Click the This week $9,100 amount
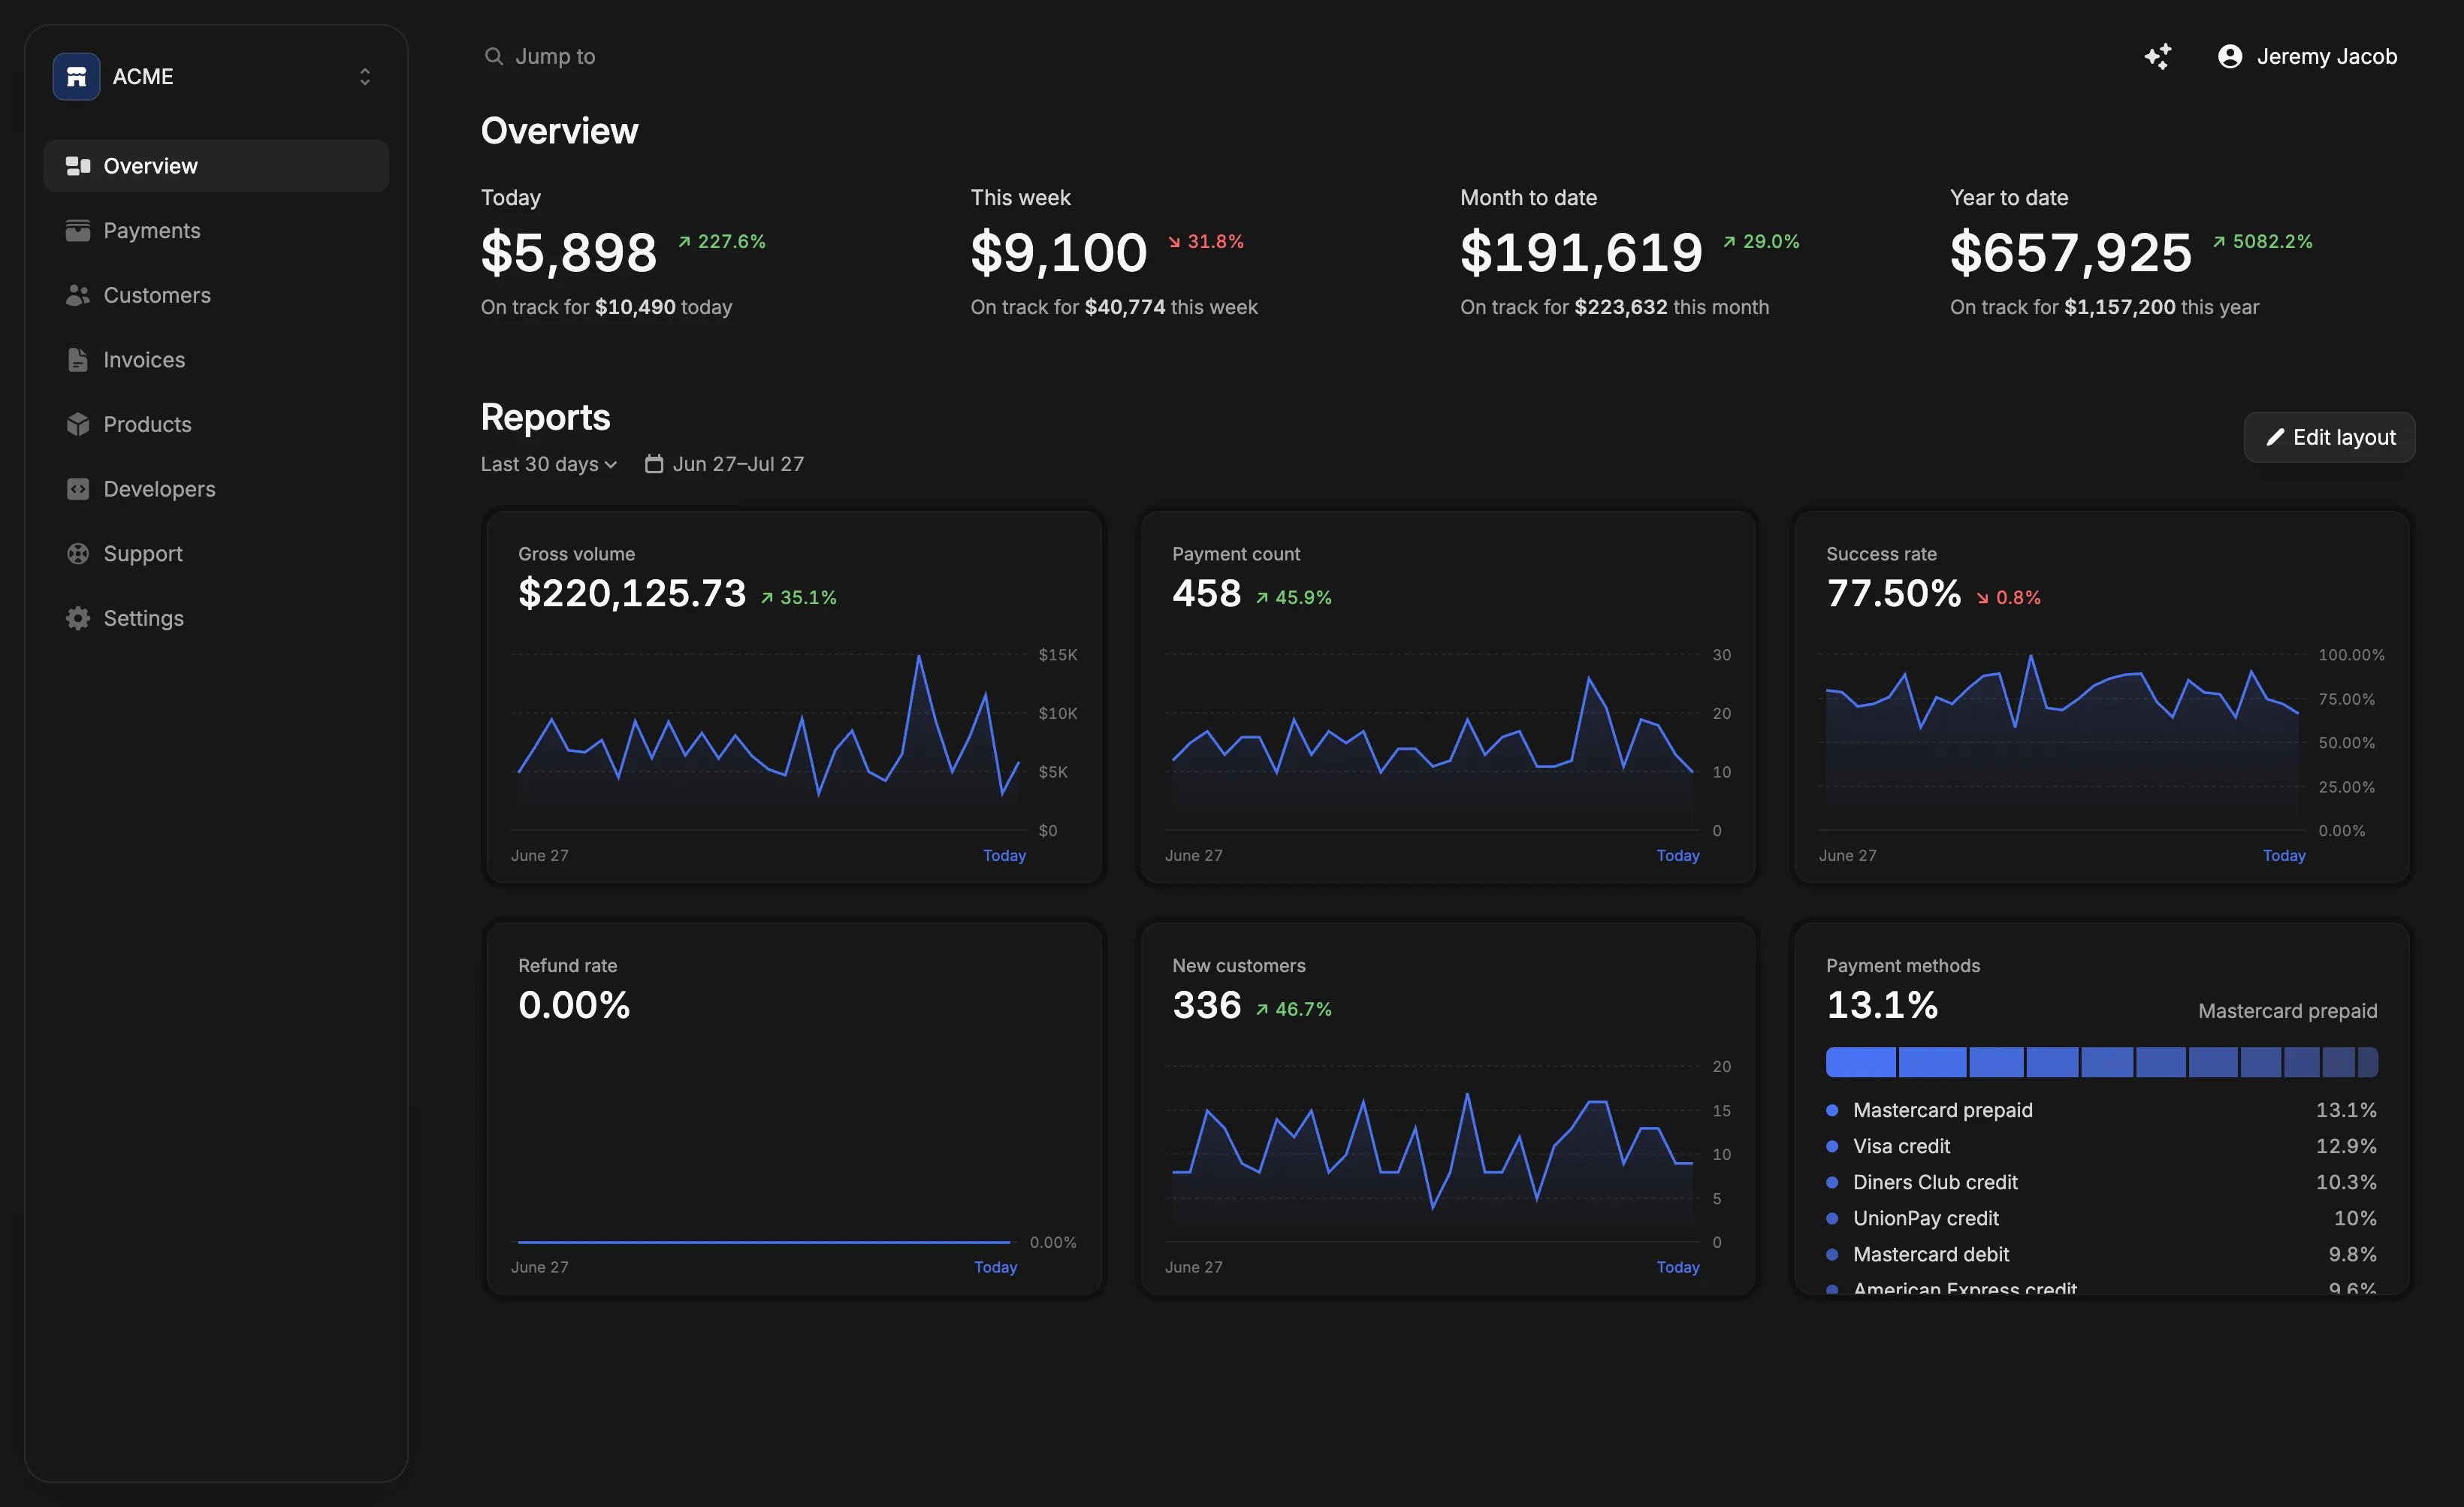Viewport: 2464px width, 1507px height. [x=1059, y=252]
